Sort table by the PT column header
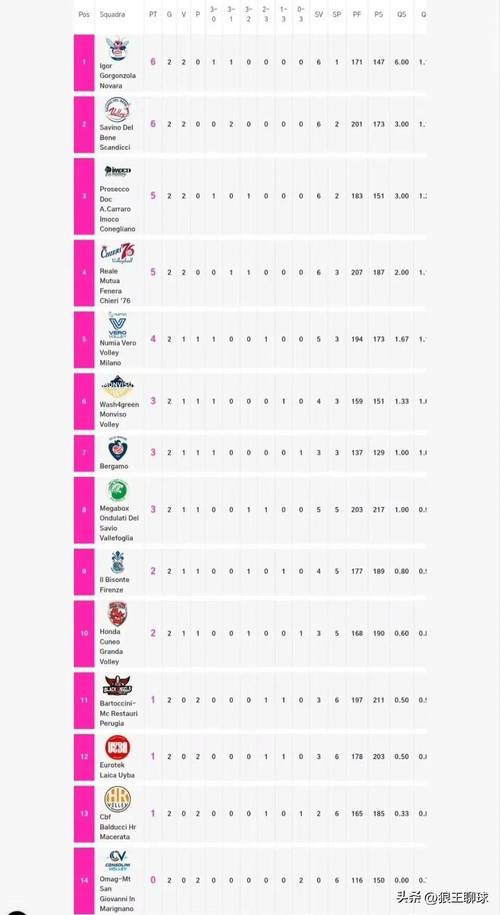 pos(153,15)
